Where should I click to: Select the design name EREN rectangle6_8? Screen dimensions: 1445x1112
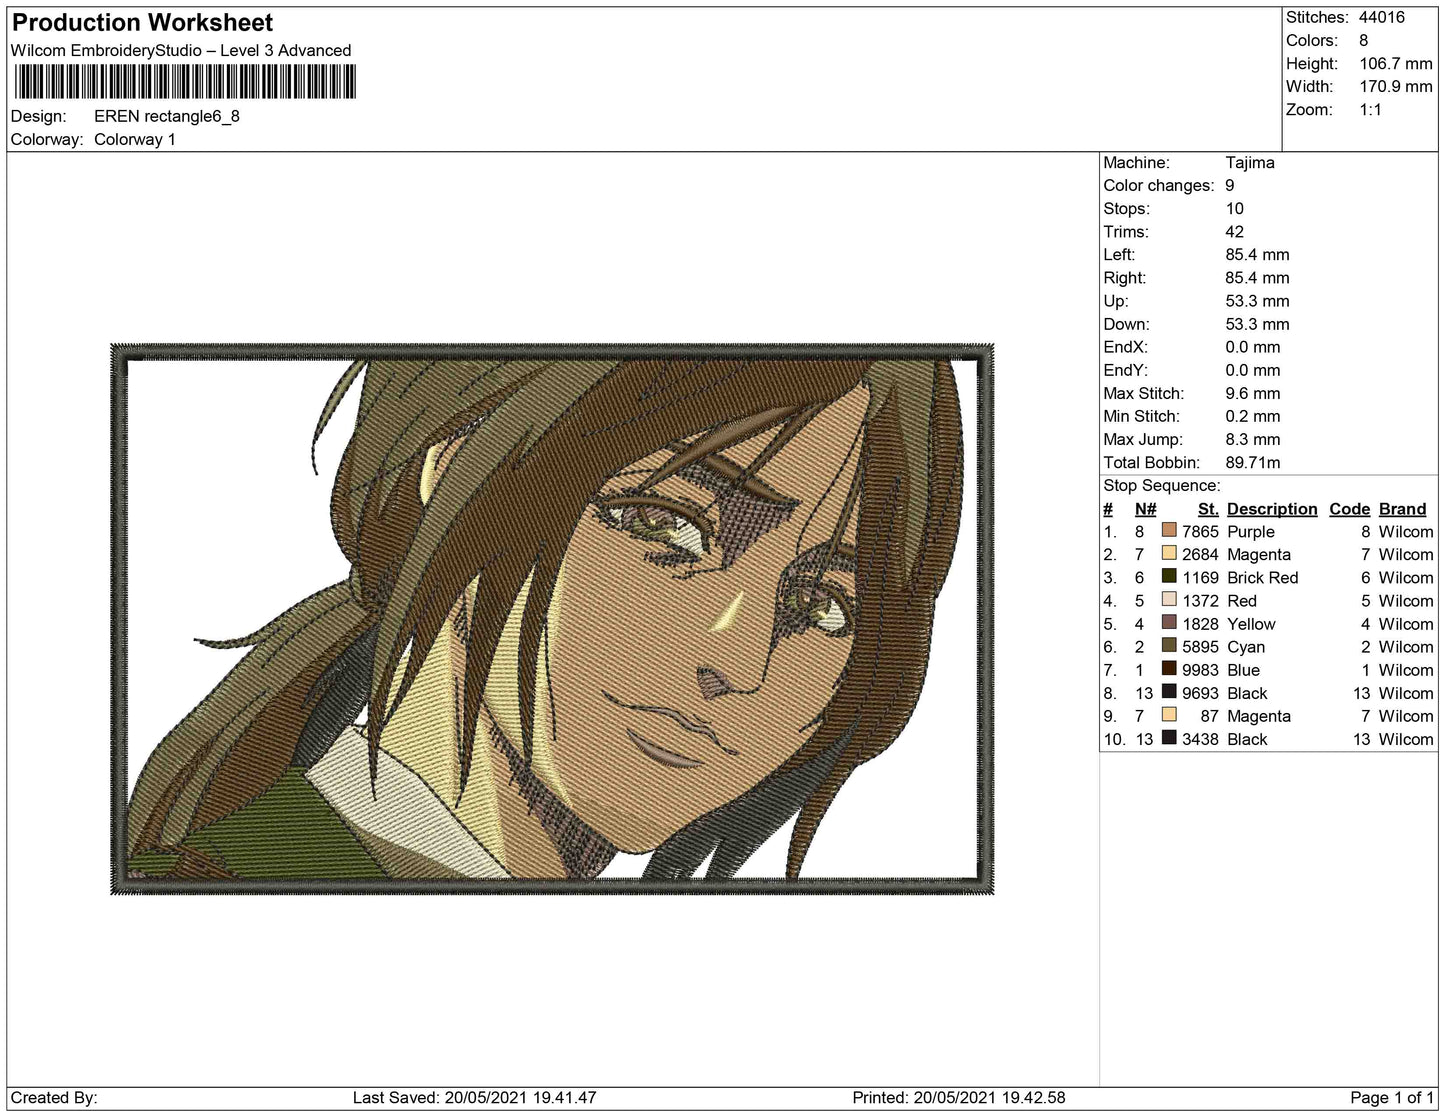[167, 116]
